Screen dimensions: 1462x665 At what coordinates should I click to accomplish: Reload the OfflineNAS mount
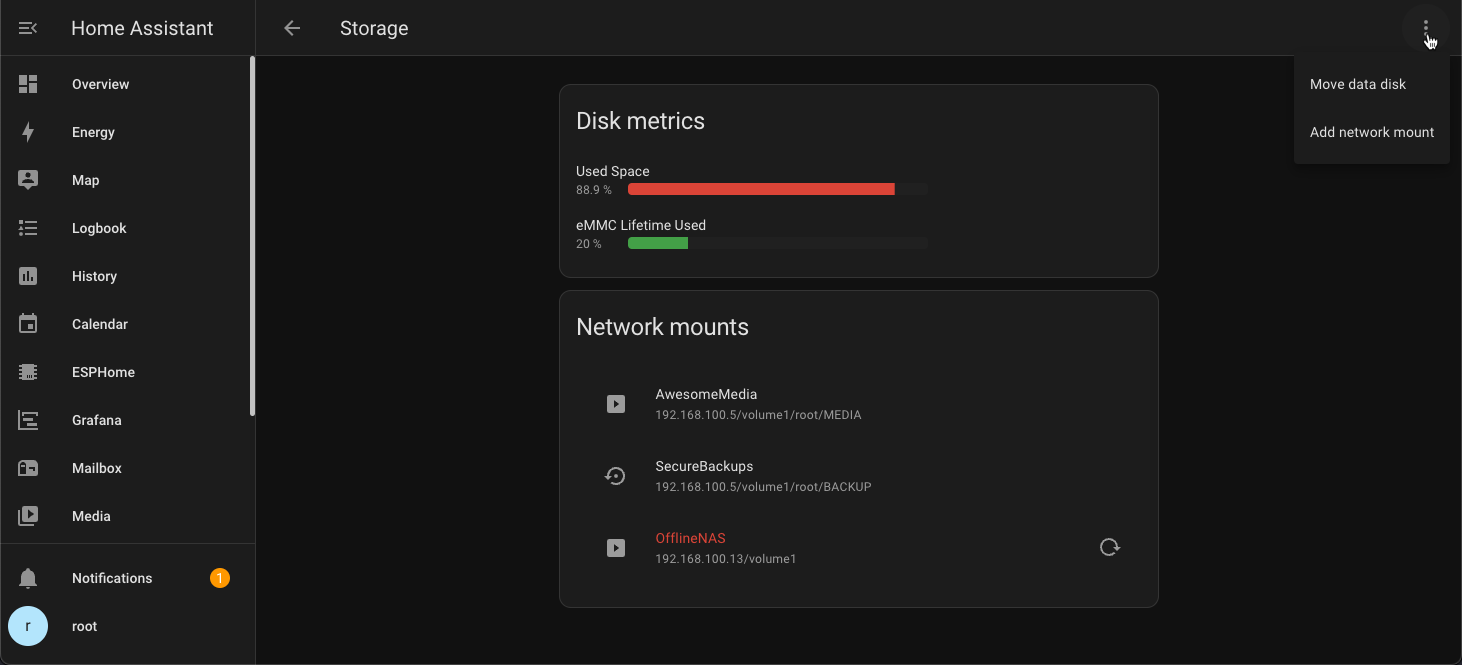[1109, 547]
